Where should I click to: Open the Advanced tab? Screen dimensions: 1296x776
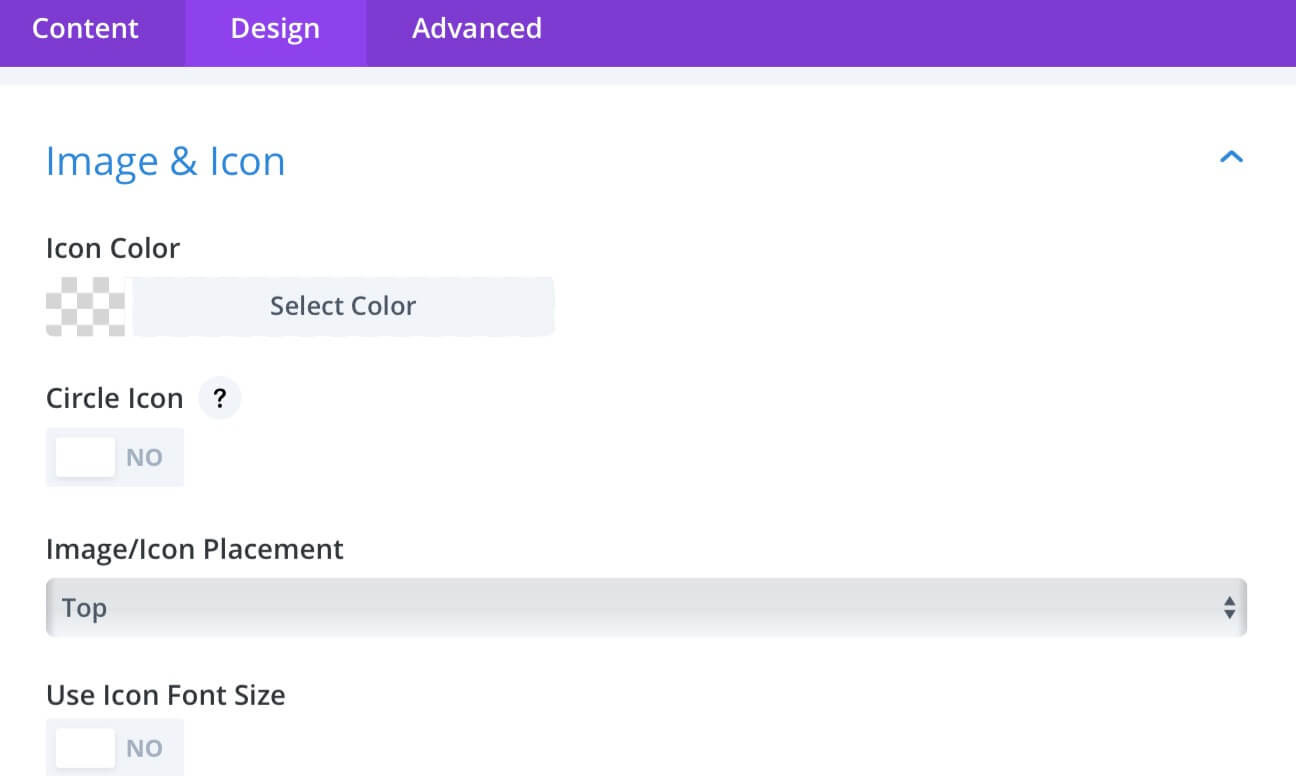tap(477, 28)
